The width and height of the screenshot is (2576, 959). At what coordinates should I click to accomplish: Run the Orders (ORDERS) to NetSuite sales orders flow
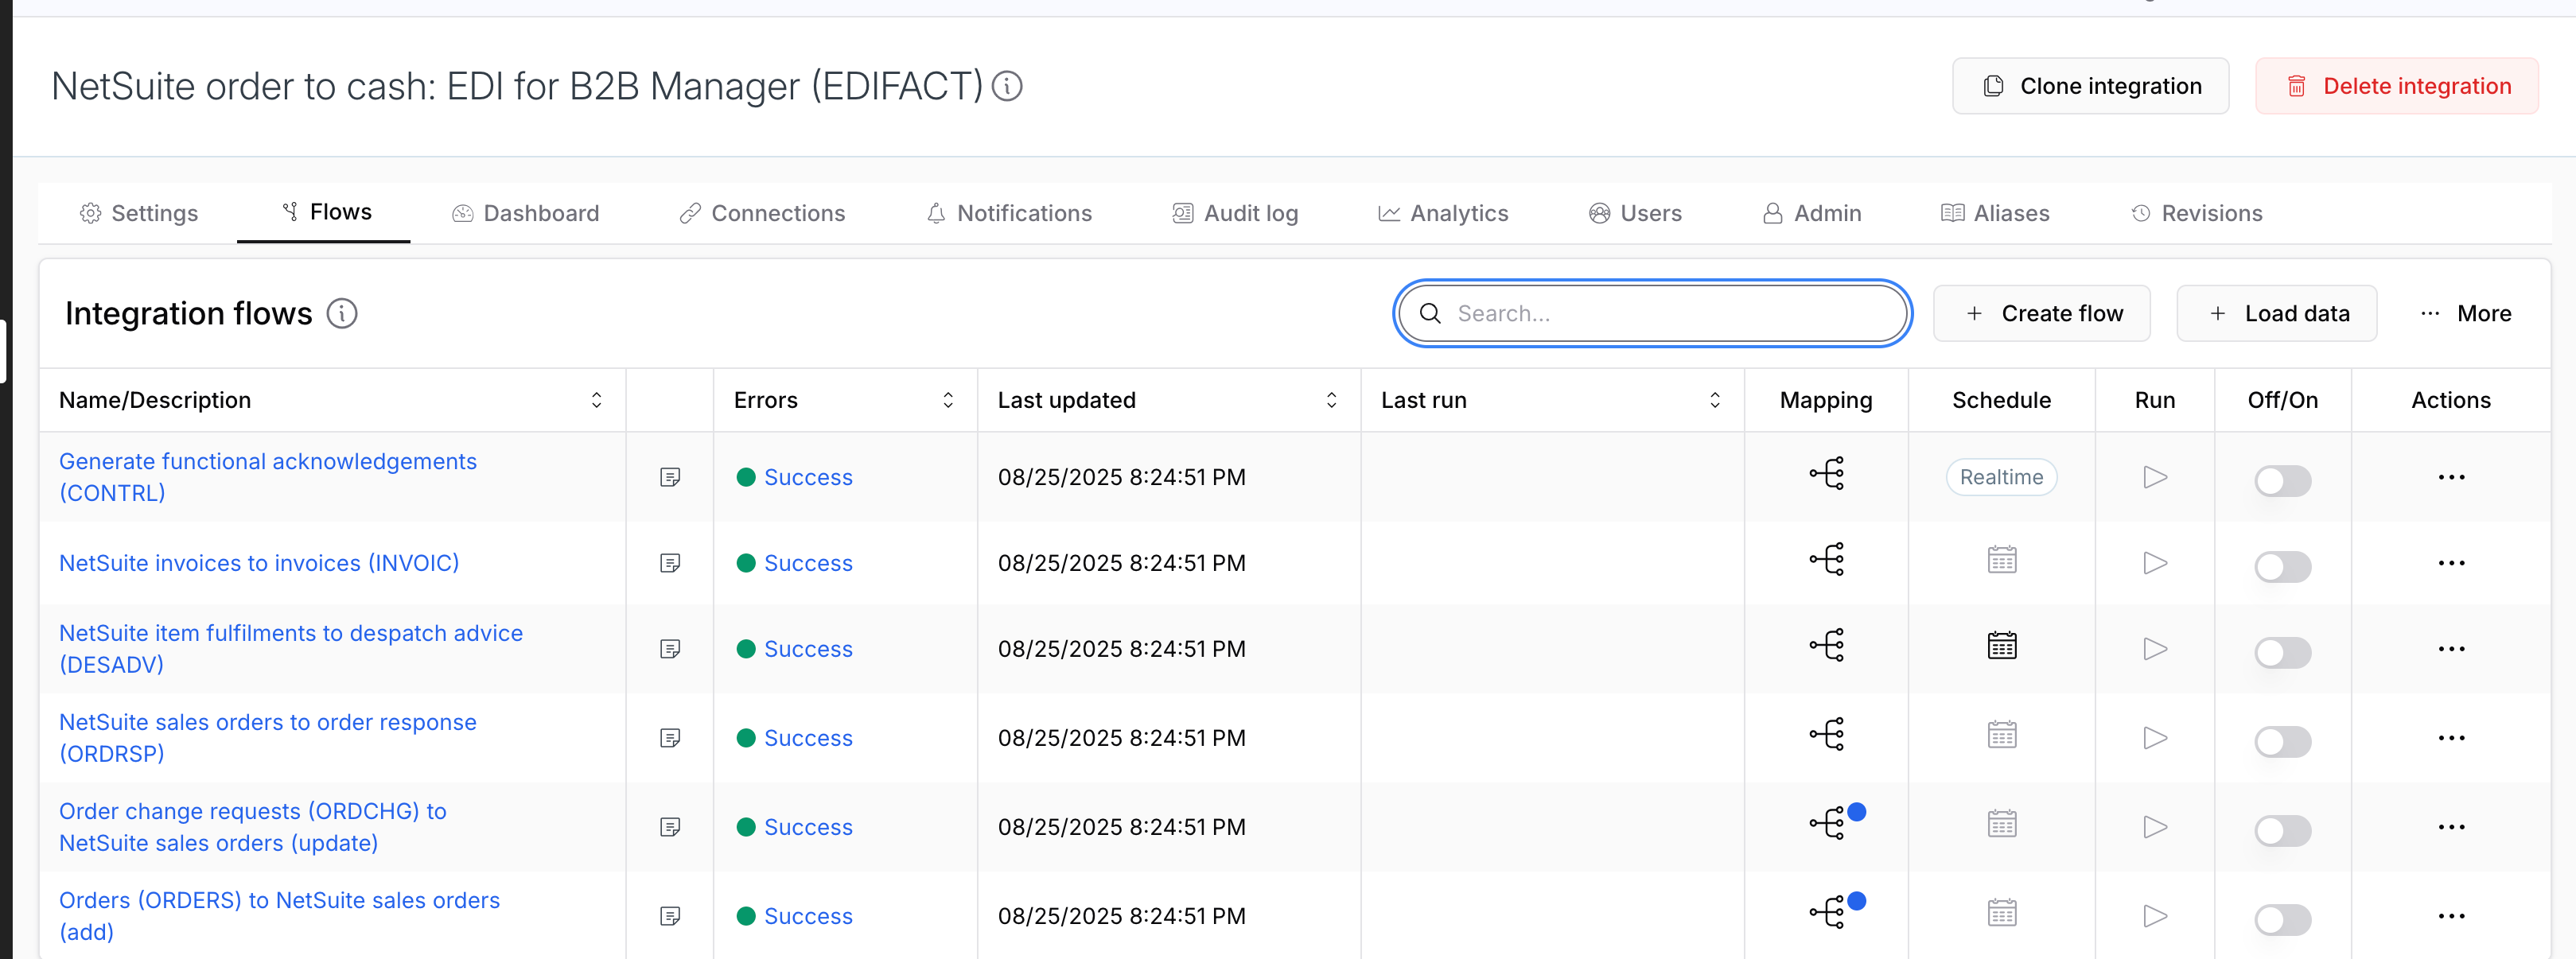(x=2155, y=916)
